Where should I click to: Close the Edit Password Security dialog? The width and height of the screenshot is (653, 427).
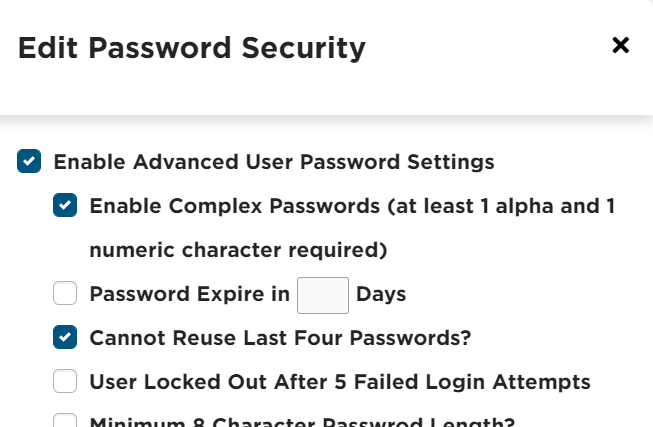(x=620, y=45)
